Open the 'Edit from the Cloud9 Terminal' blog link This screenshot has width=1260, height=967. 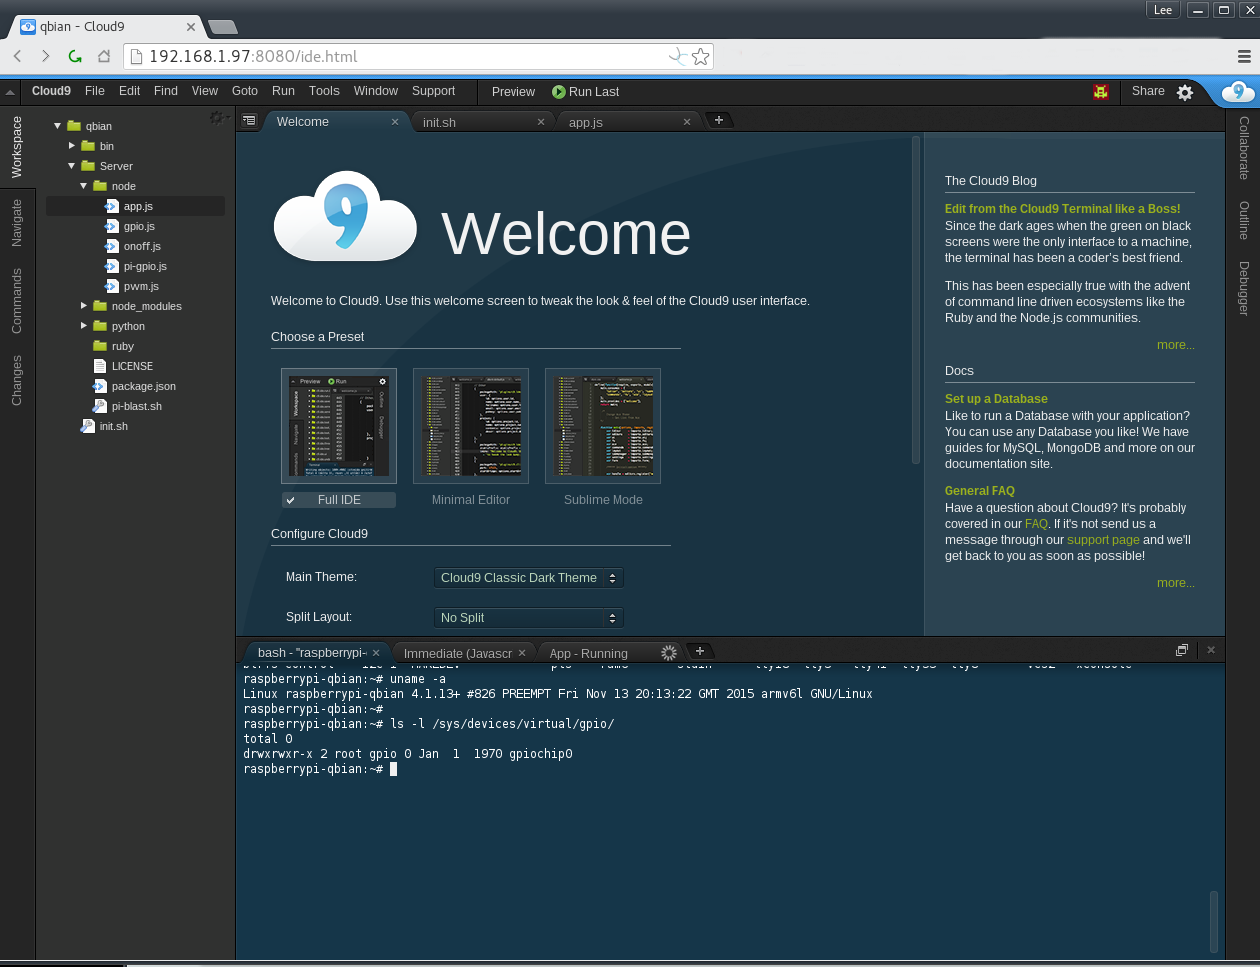pos(1063,209)
